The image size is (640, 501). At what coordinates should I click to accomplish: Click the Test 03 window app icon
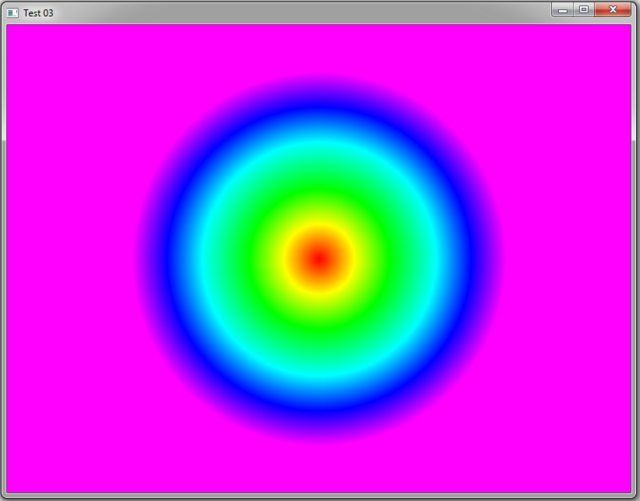click(13, 13)
